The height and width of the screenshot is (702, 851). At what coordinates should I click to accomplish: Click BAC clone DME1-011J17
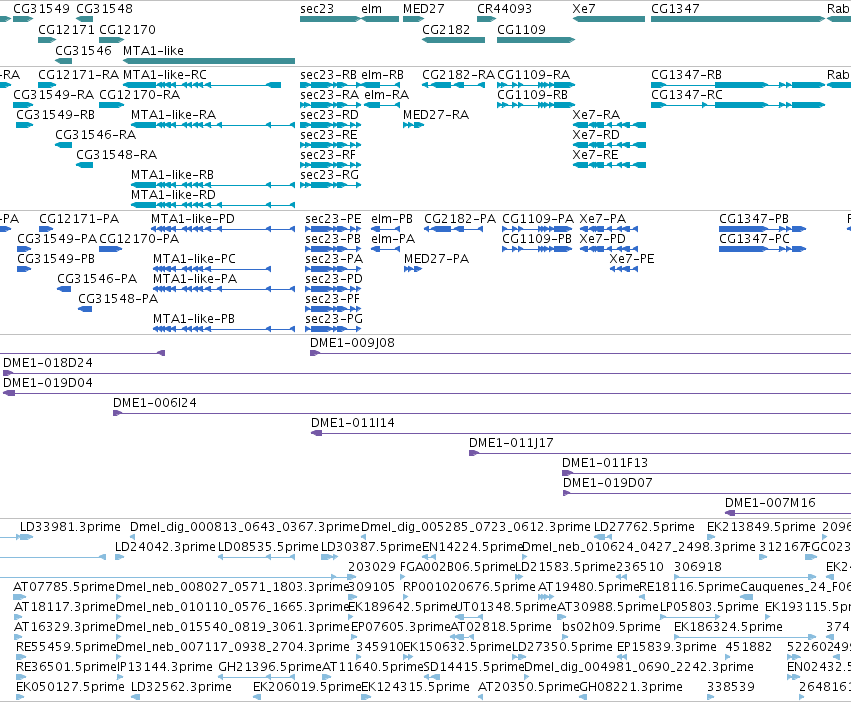coord(660,453)
